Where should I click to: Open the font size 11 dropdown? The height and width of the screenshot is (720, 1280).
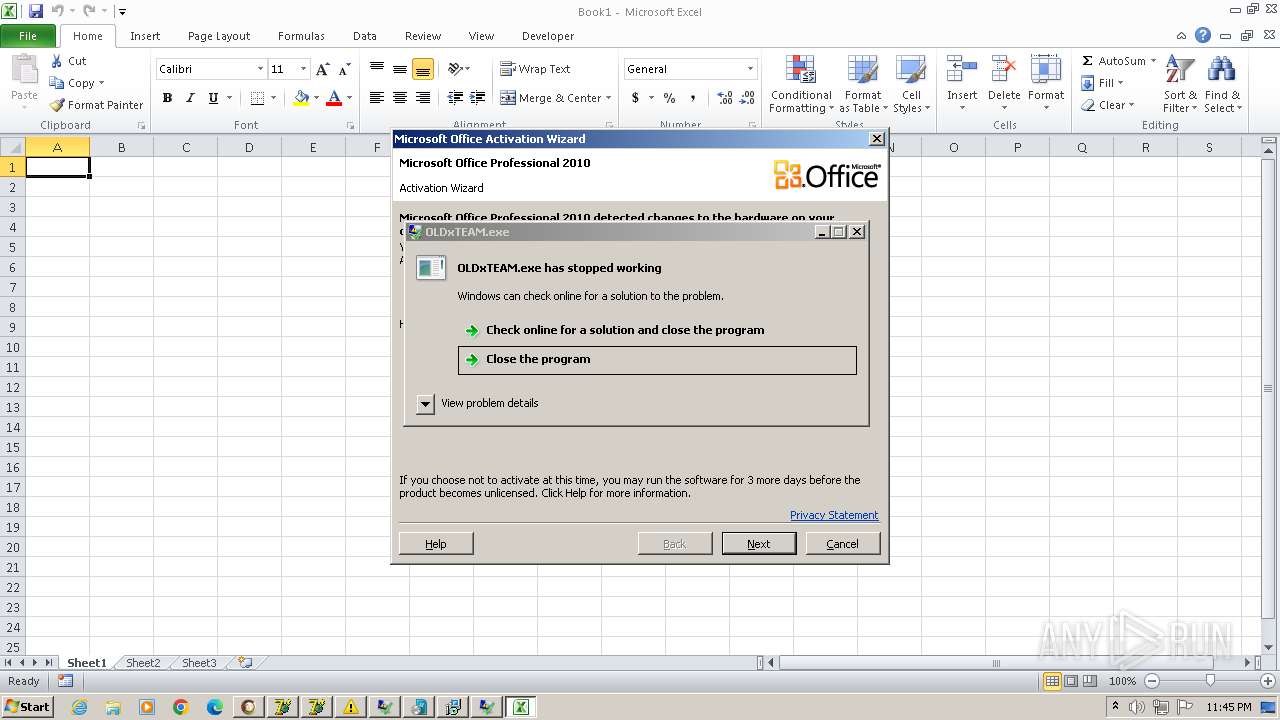click(x=303, y=69)
